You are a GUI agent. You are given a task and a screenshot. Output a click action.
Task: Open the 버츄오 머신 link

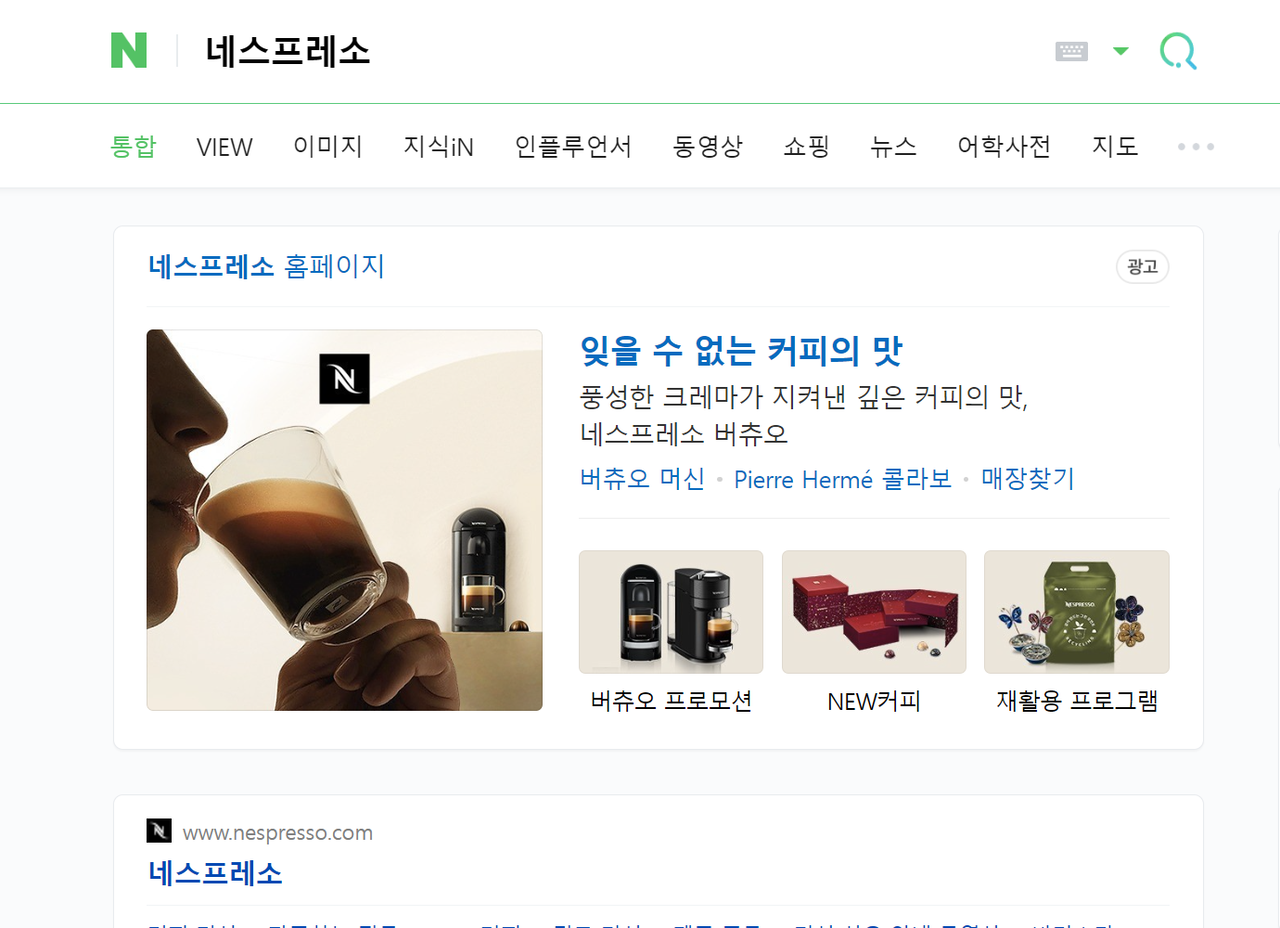coord(642,479)
